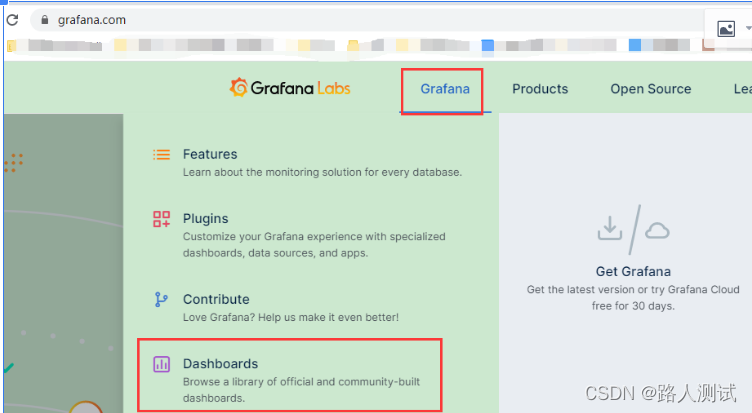Click the cloud icon above Get Grafana
752x413 pixels.
point(657,231)
